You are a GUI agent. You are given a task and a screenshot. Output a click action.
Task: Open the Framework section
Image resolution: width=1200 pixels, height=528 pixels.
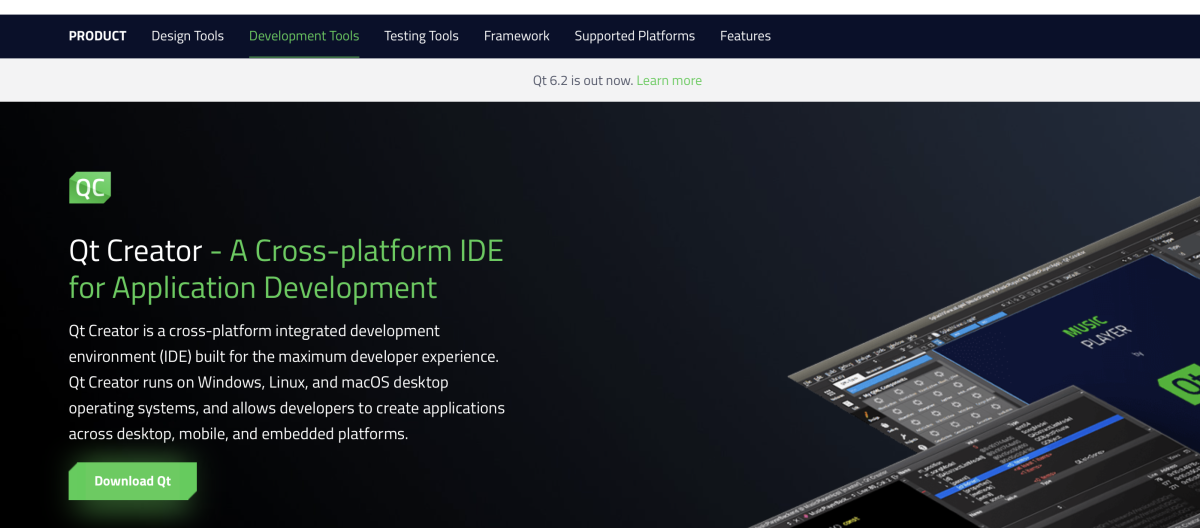pos(516,36)
